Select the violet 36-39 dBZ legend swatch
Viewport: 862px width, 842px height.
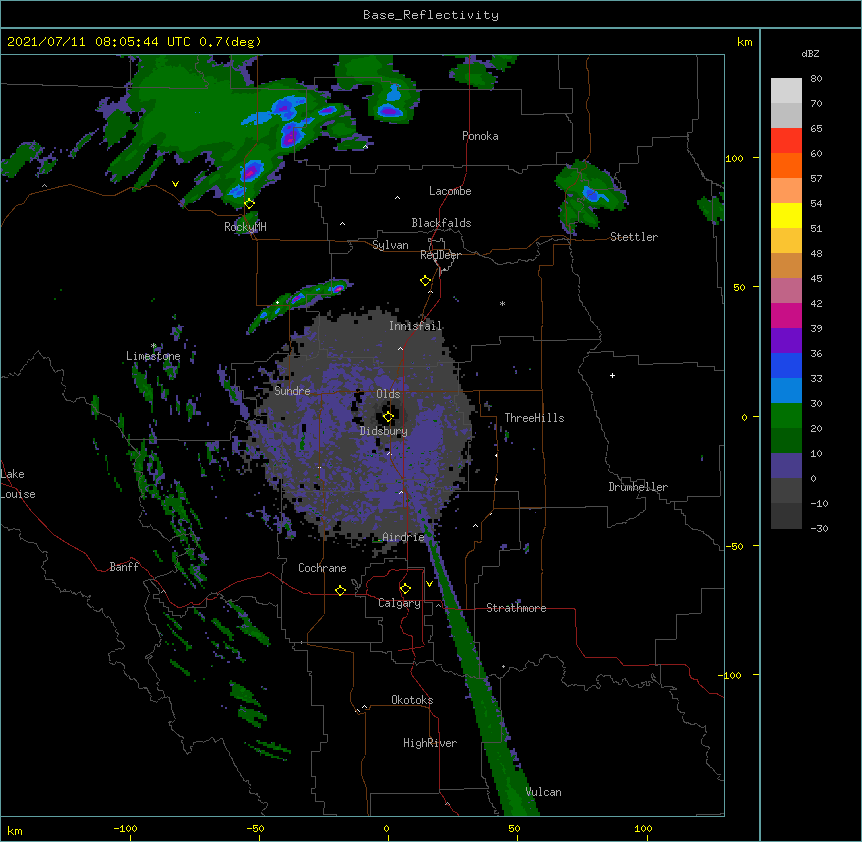tap(786, 341)
